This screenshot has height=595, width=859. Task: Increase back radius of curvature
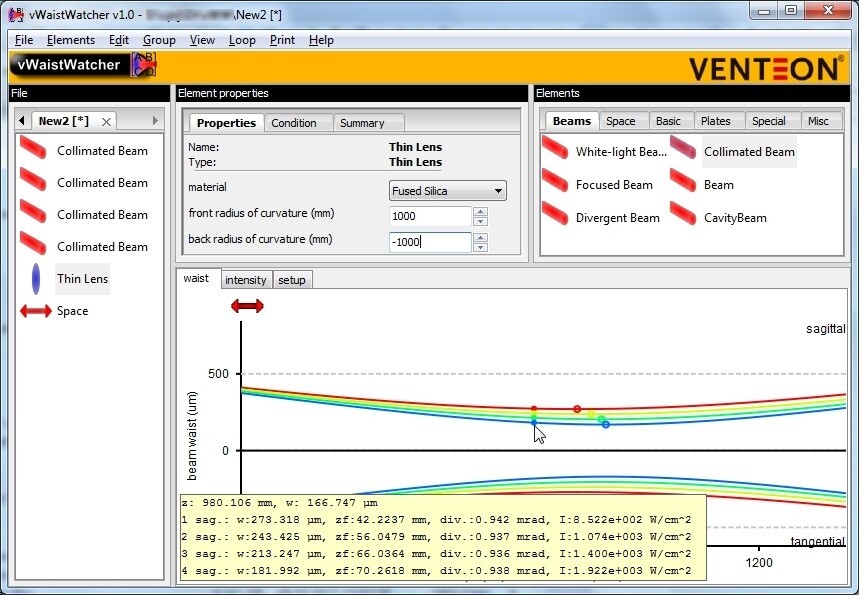pos(480,237)
